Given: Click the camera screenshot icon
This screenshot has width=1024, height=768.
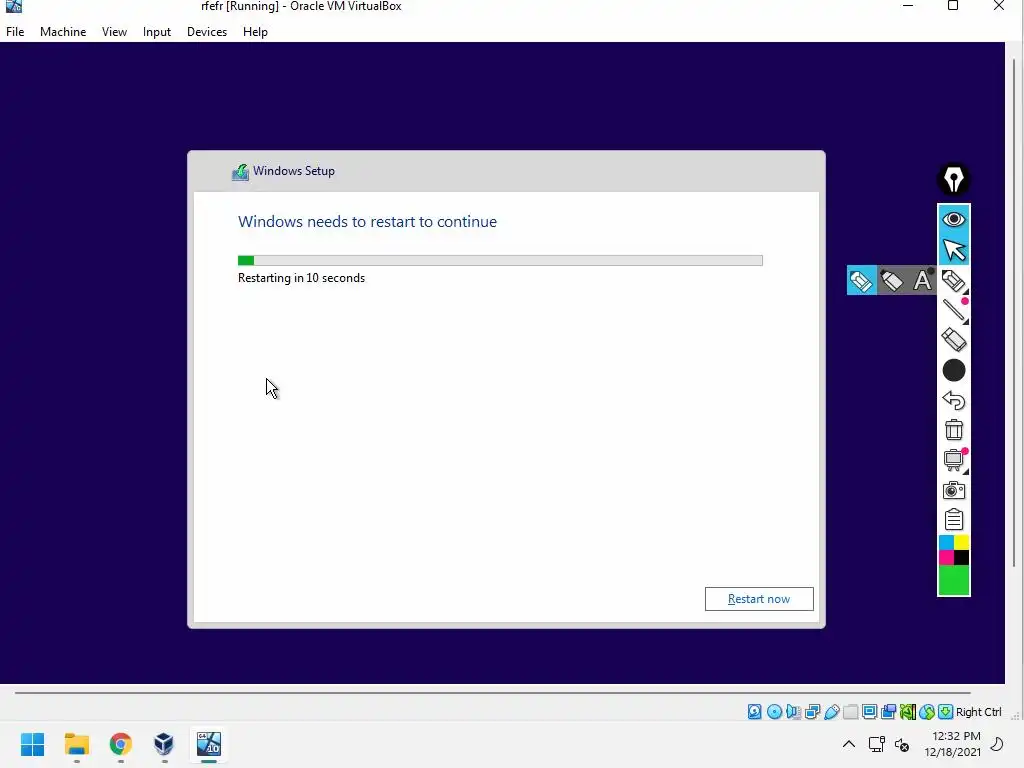Looking at the screenshot, I should tap(953, 490).
